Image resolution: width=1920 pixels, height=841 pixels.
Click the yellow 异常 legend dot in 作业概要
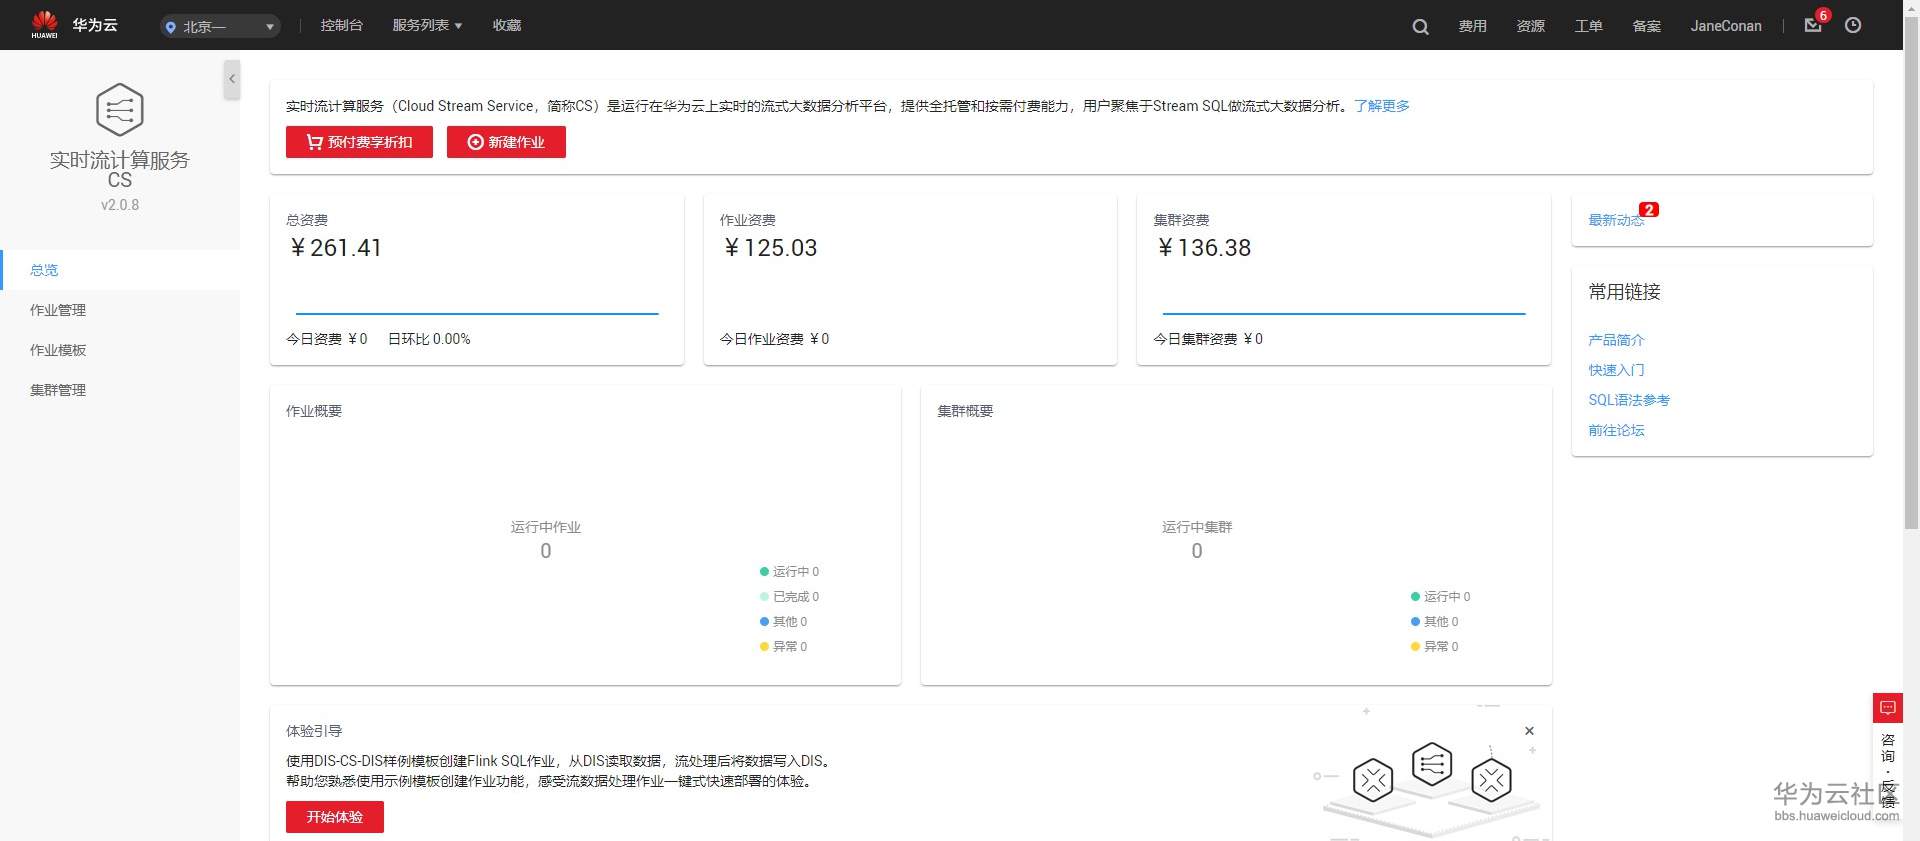(765, 647)
